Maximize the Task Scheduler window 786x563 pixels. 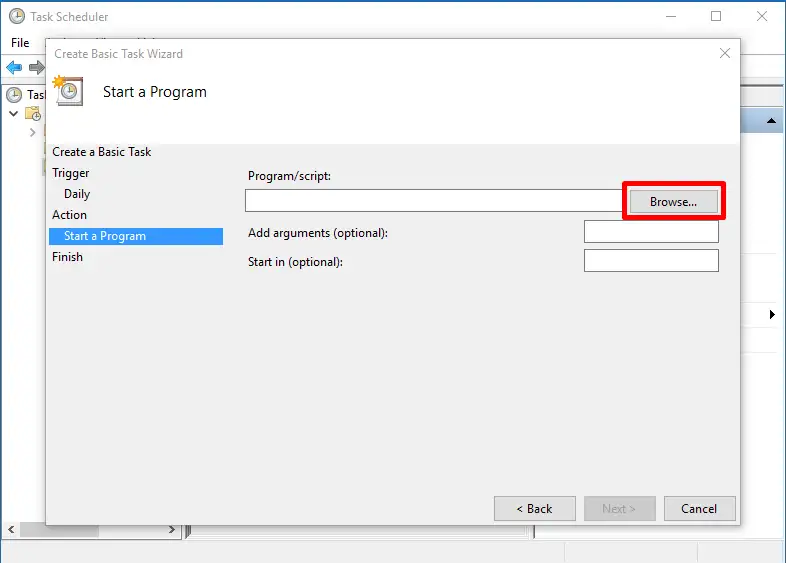tap(716, 16)
